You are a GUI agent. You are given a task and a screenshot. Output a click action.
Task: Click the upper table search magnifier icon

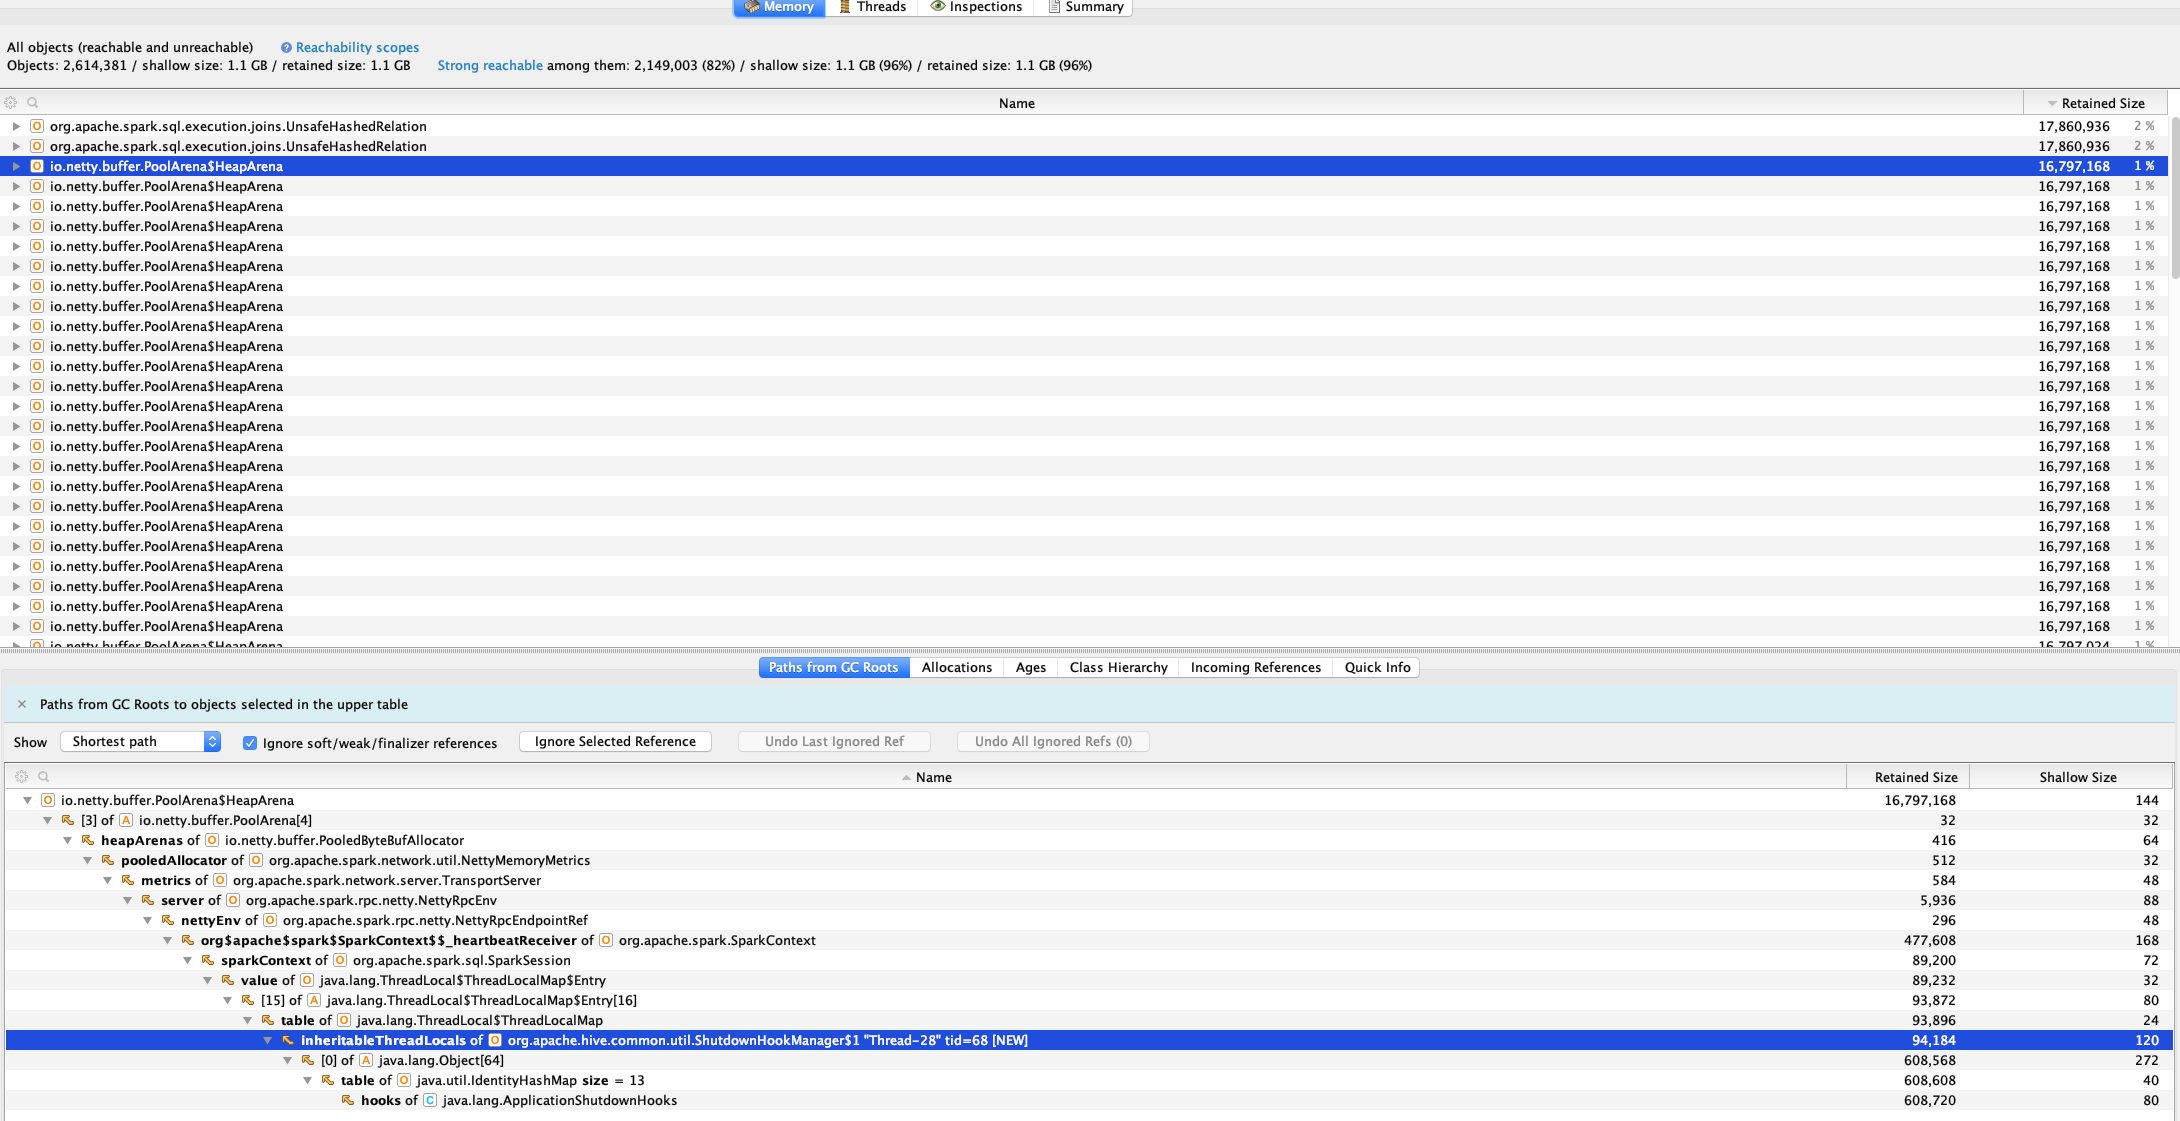(33, 103)
